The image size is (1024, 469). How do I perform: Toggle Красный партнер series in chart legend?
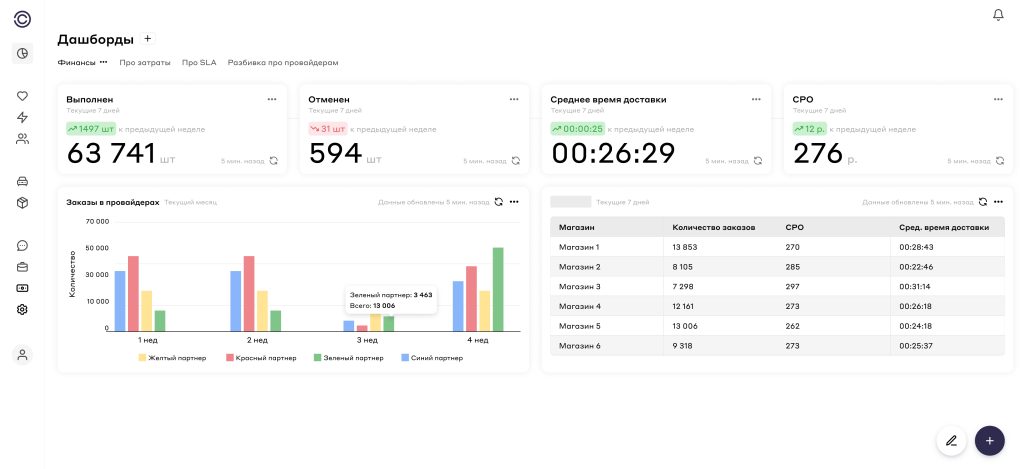260,357
